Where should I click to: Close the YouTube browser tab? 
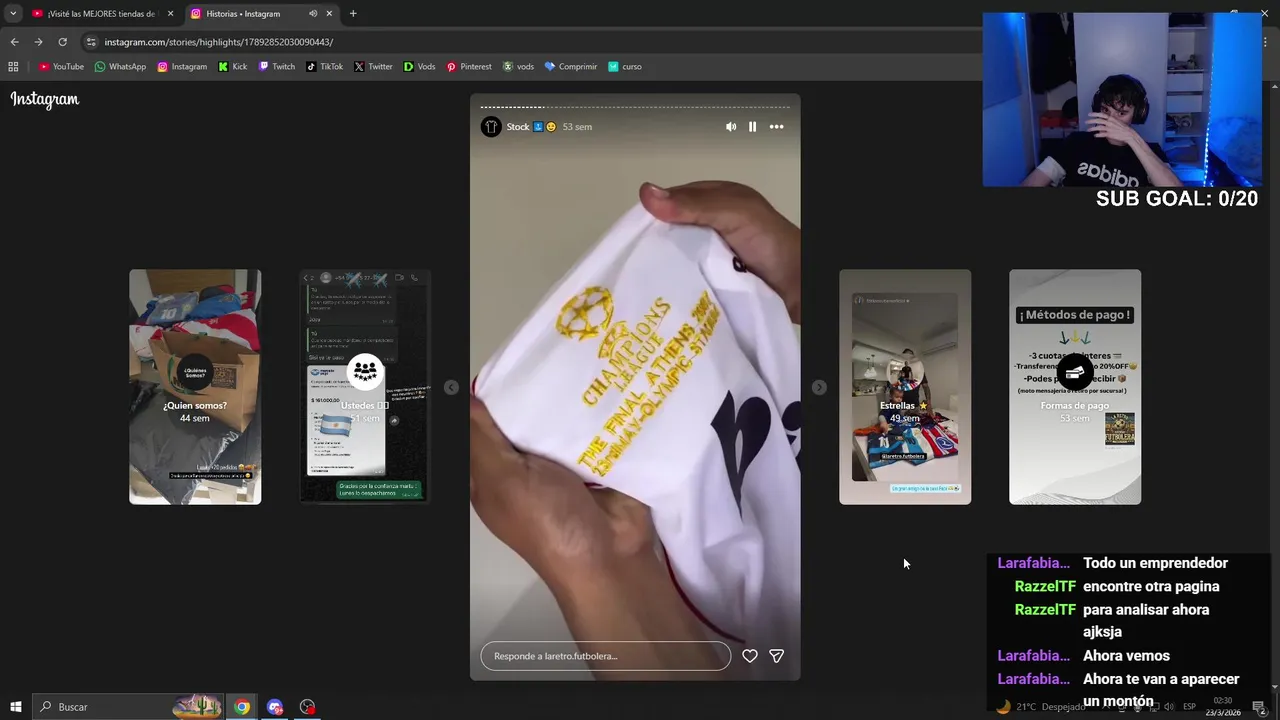170,14
